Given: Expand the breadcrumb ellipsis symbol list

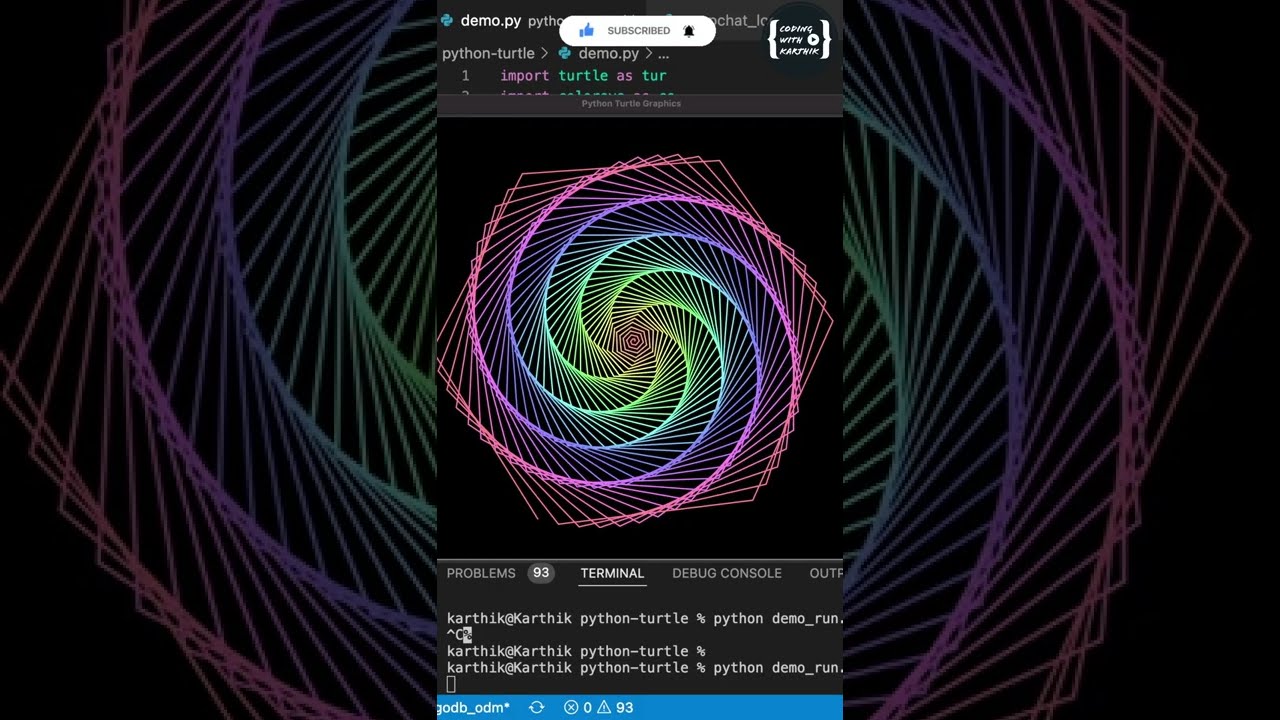Looking at the screenshot, I should [663, 53].
